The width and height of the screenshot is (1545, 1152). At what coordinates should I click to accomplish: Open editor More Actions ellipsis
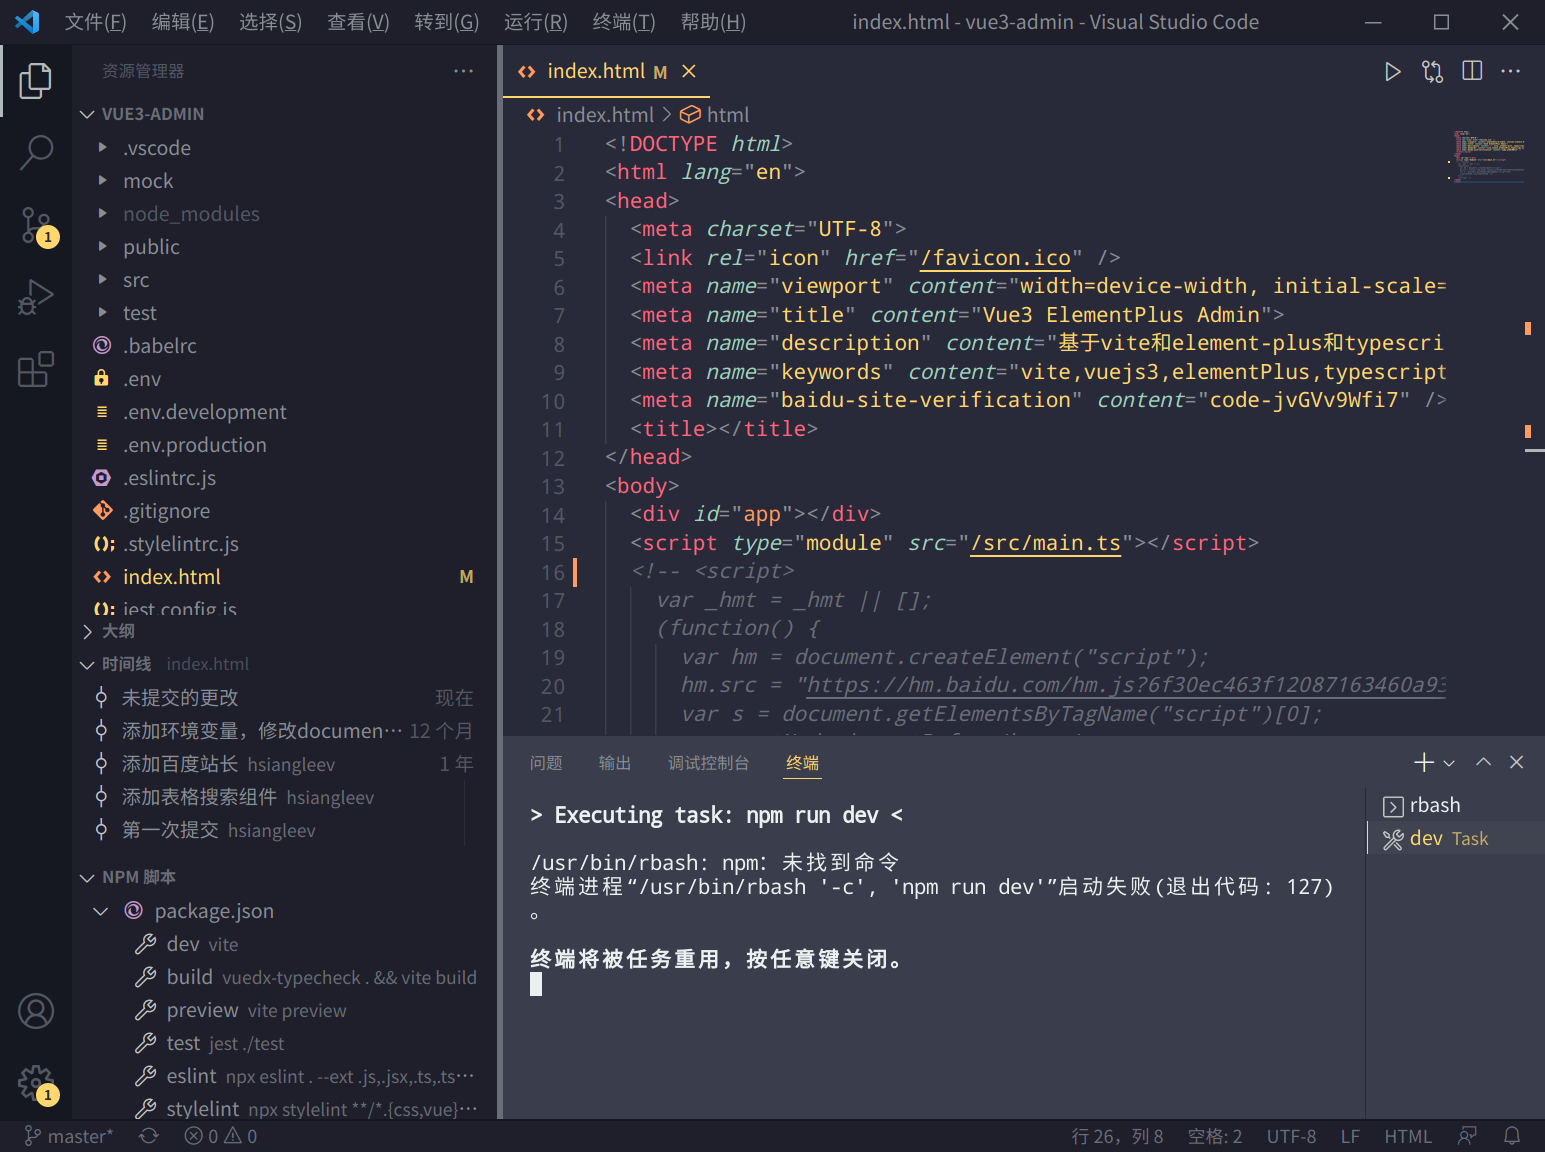click(x=1511, y=71)
